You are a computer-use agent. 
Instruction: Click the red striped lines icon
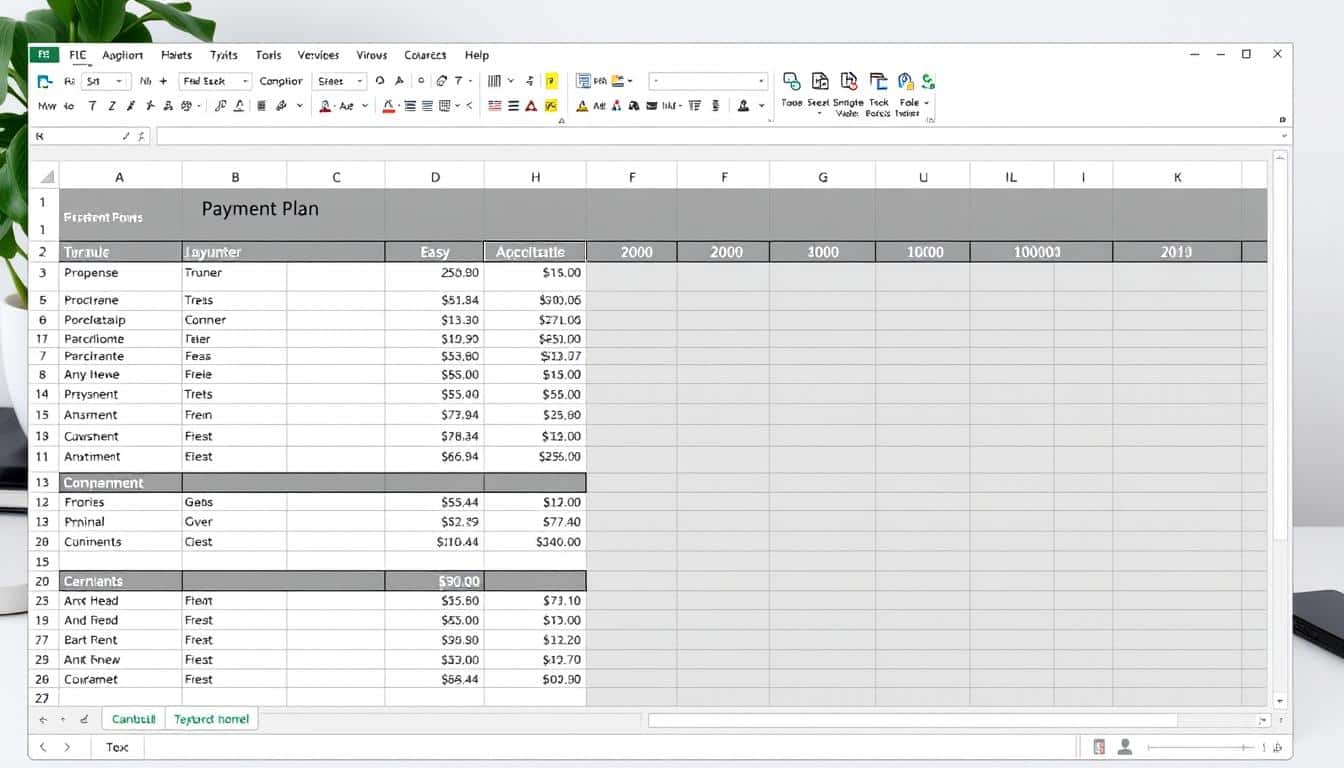click(x=494, y=105)
